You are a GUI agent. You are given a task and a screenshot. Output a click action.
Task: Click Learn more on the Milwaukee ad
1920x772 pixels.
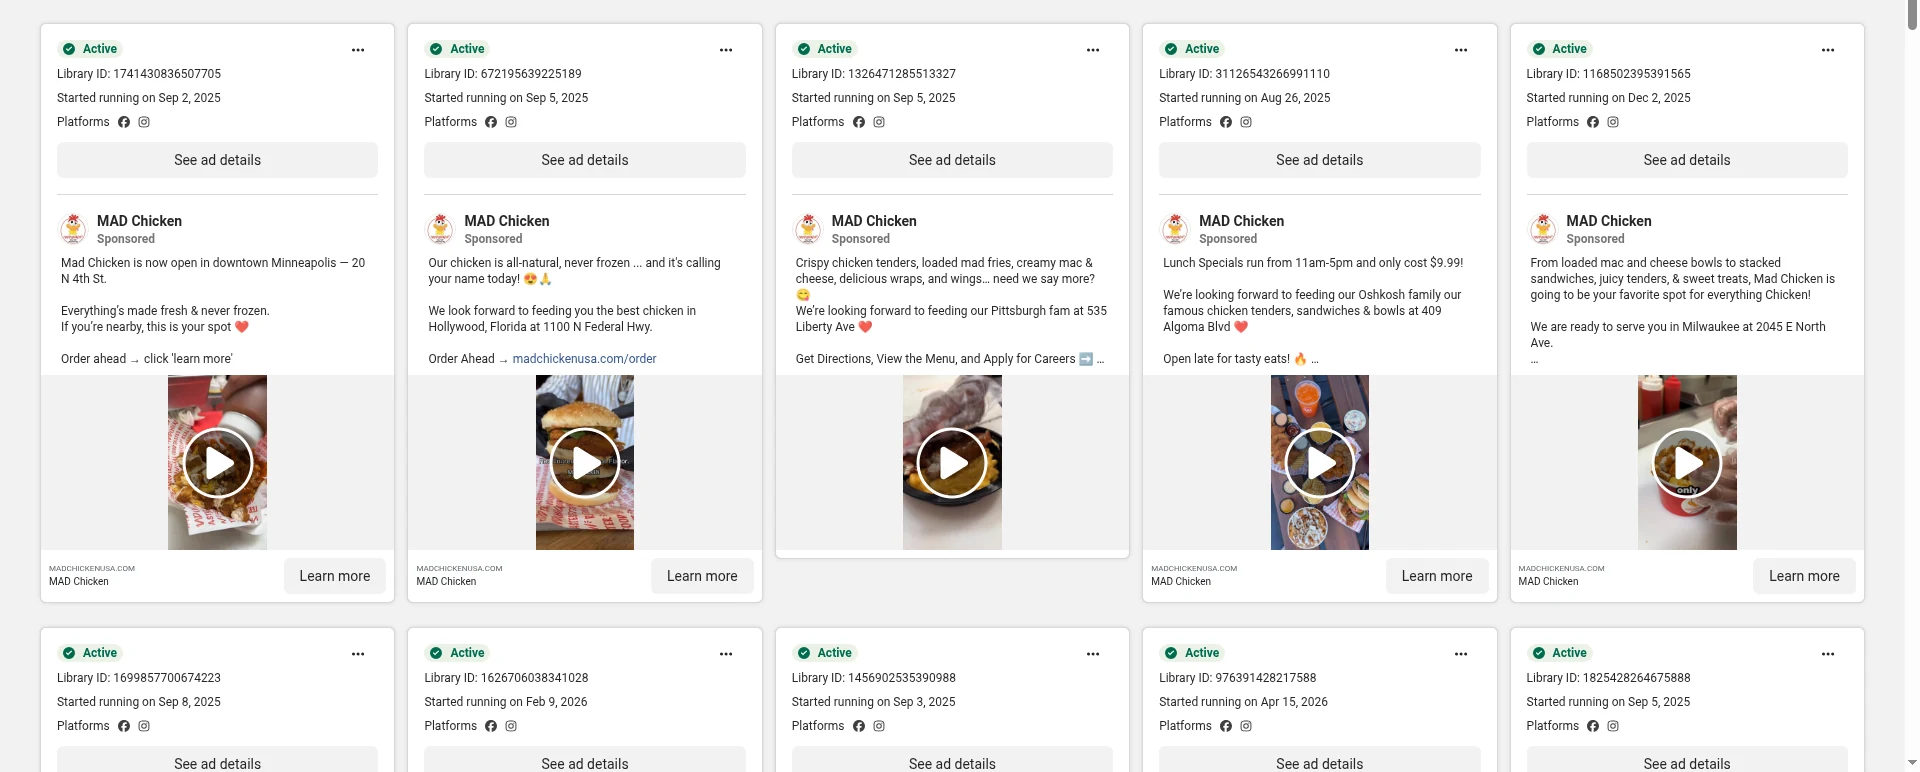(x=1804, y=576)
